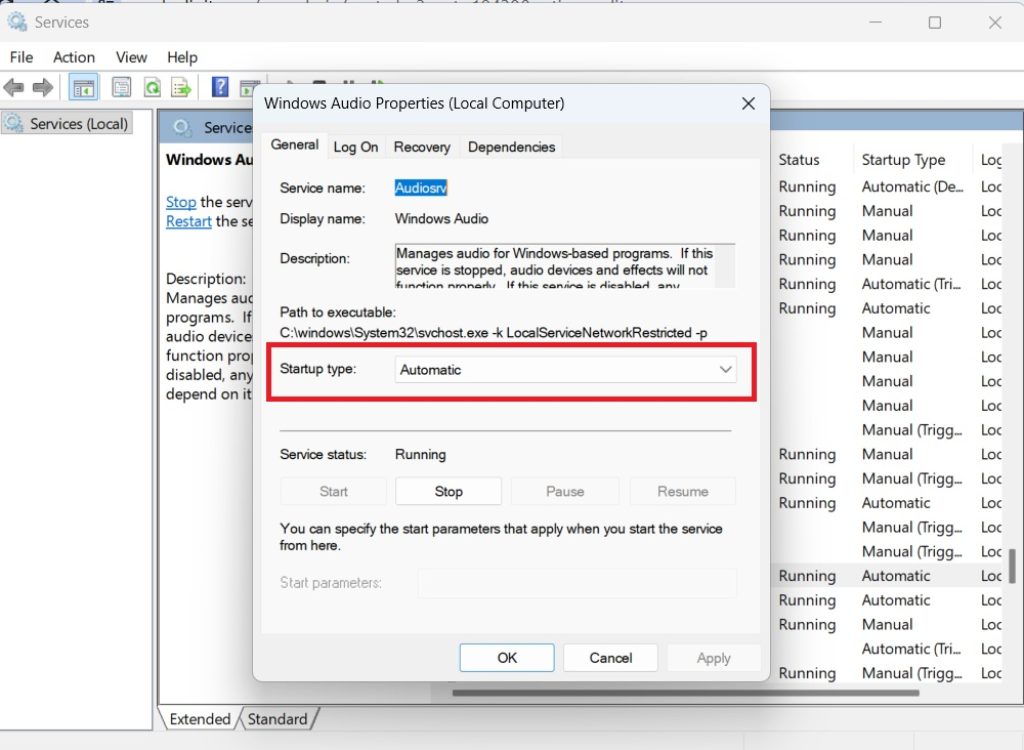Viewport: 1024px width, 750px height.
Task: Click the 'Windows Audio' display name text
Action: [441, 219]
